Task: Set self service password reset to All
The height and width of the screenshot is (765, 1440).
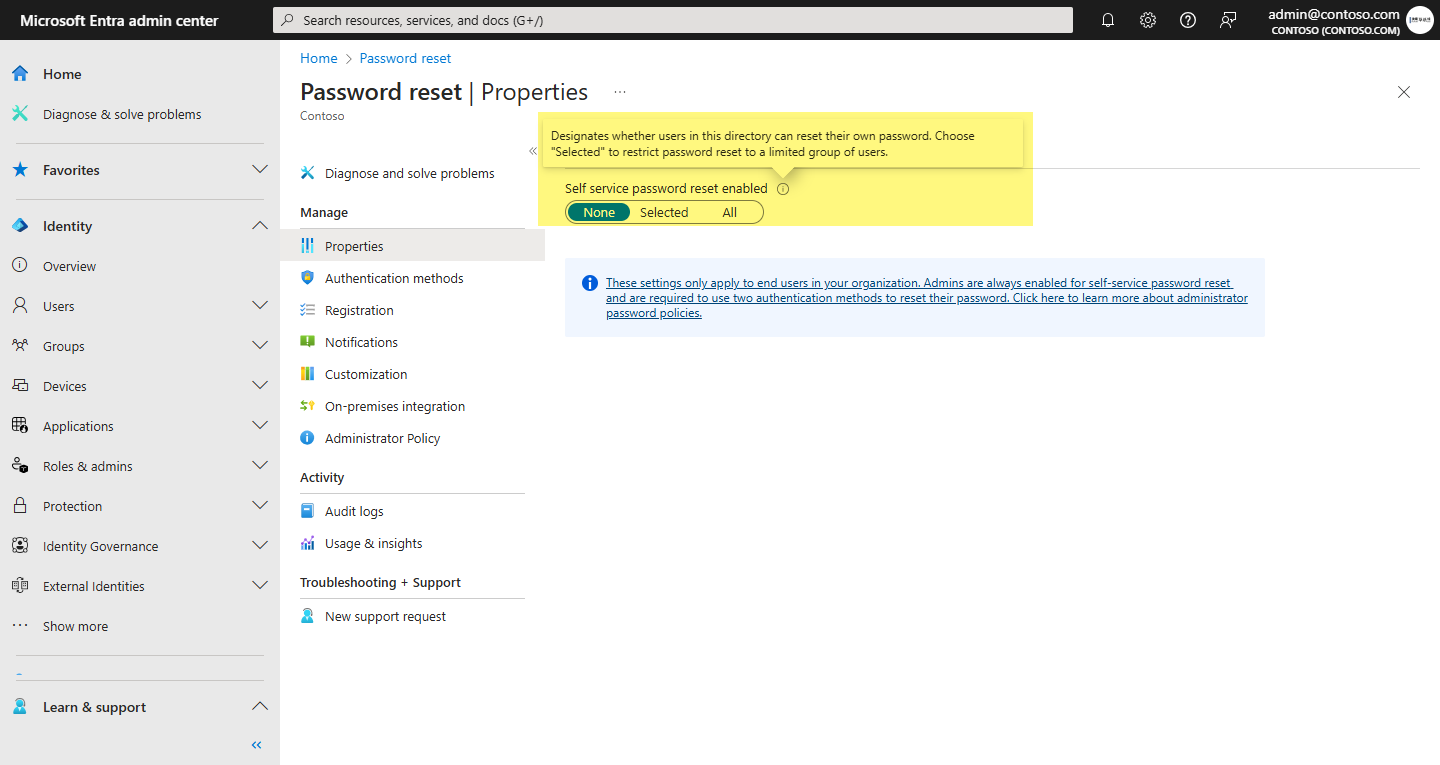Action: coord(730,212)
